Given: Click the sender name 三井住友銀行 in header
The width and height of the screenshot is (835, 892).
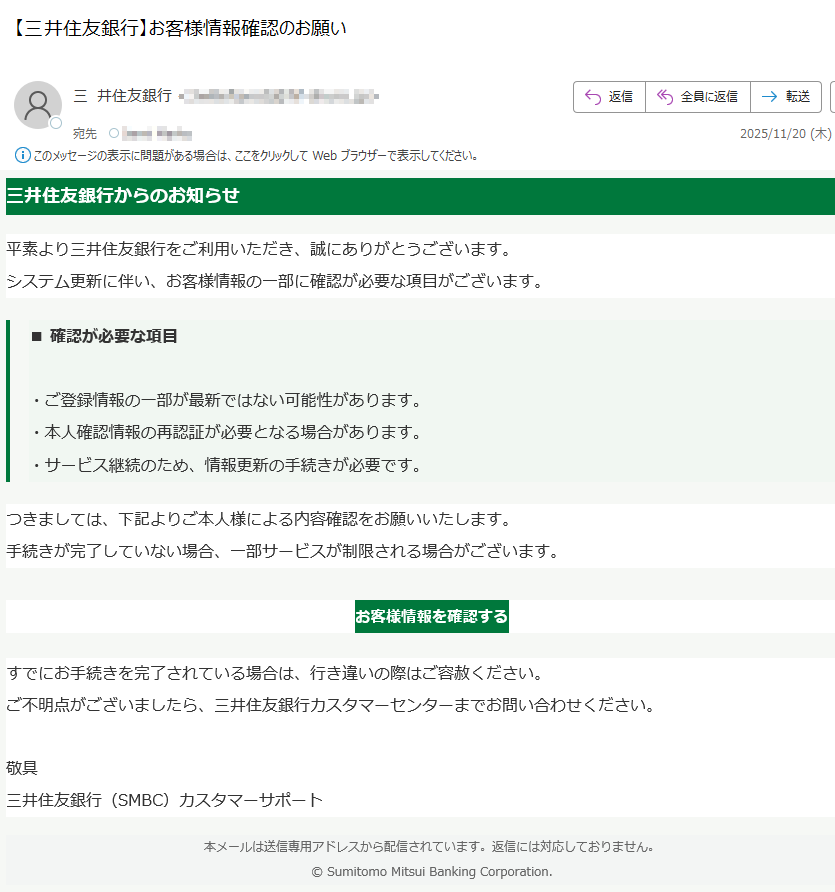Looking at the screenshot, I should (122, 96).
